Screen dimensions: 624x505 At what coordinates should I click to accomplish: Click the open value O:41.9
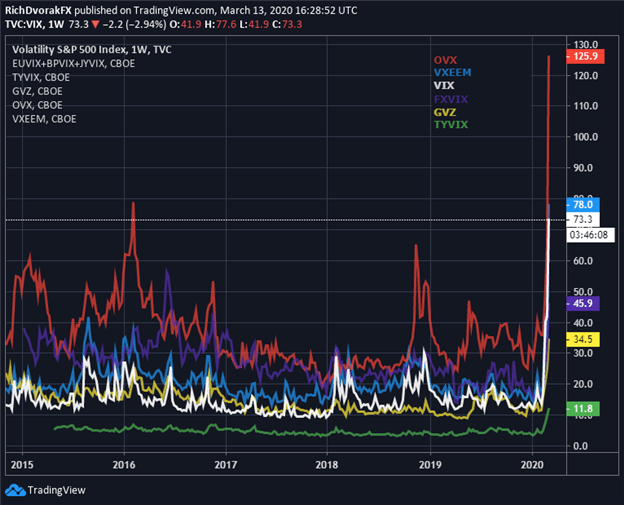(x=185, y=25)
